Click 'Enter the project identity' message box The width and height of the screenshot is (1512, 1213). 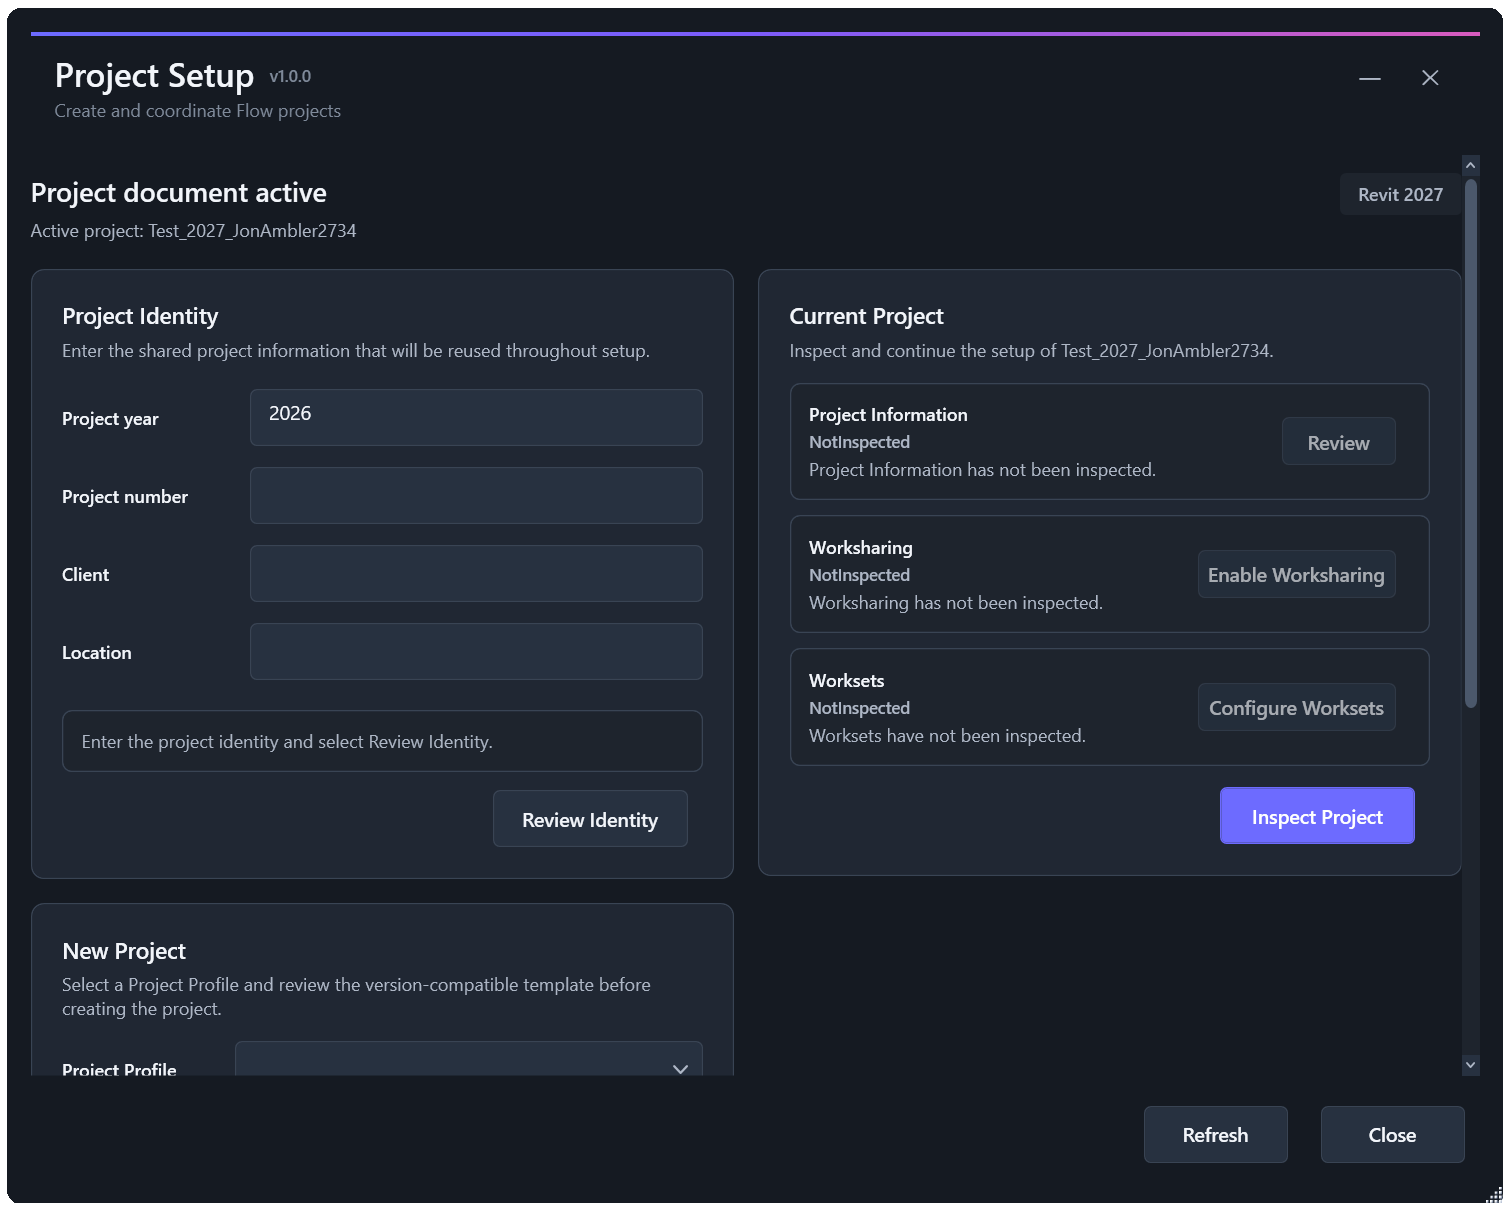(382, 741)
